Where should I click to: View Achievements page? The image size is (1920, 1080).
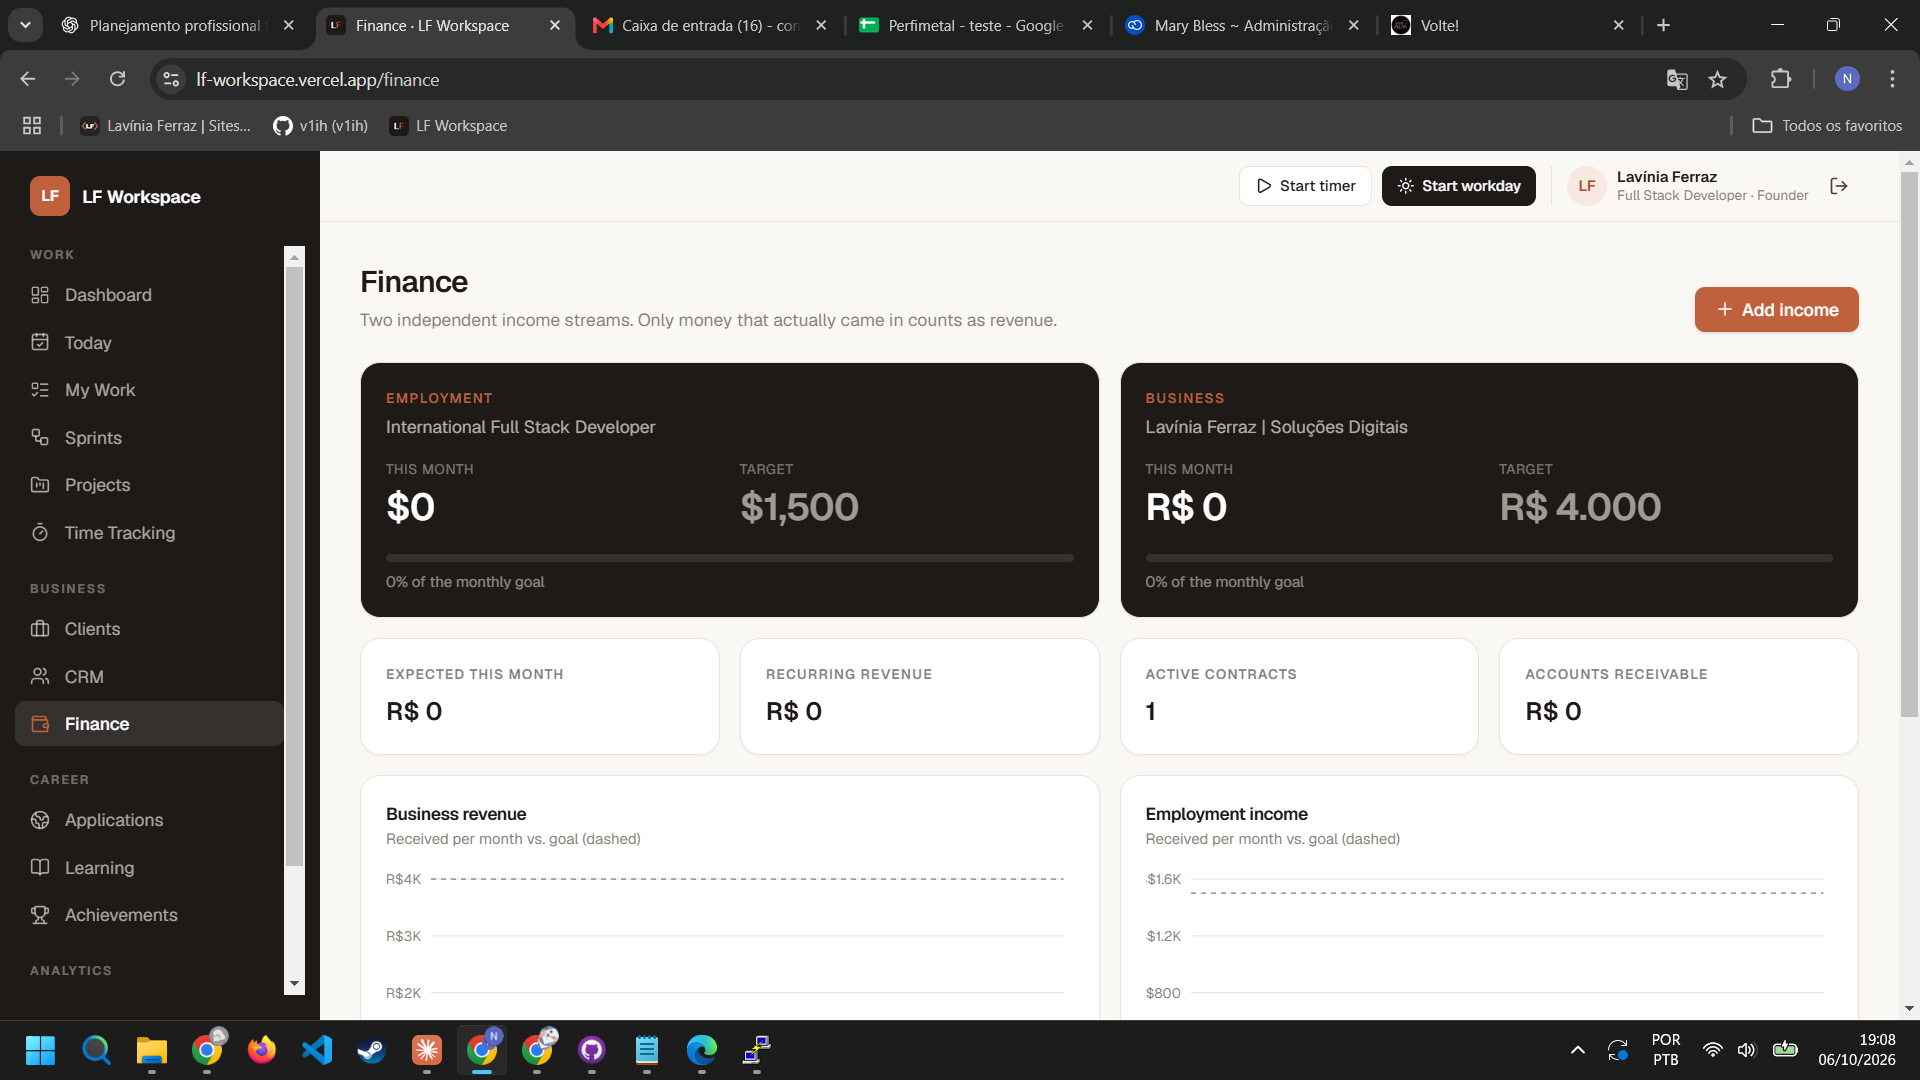149,915
